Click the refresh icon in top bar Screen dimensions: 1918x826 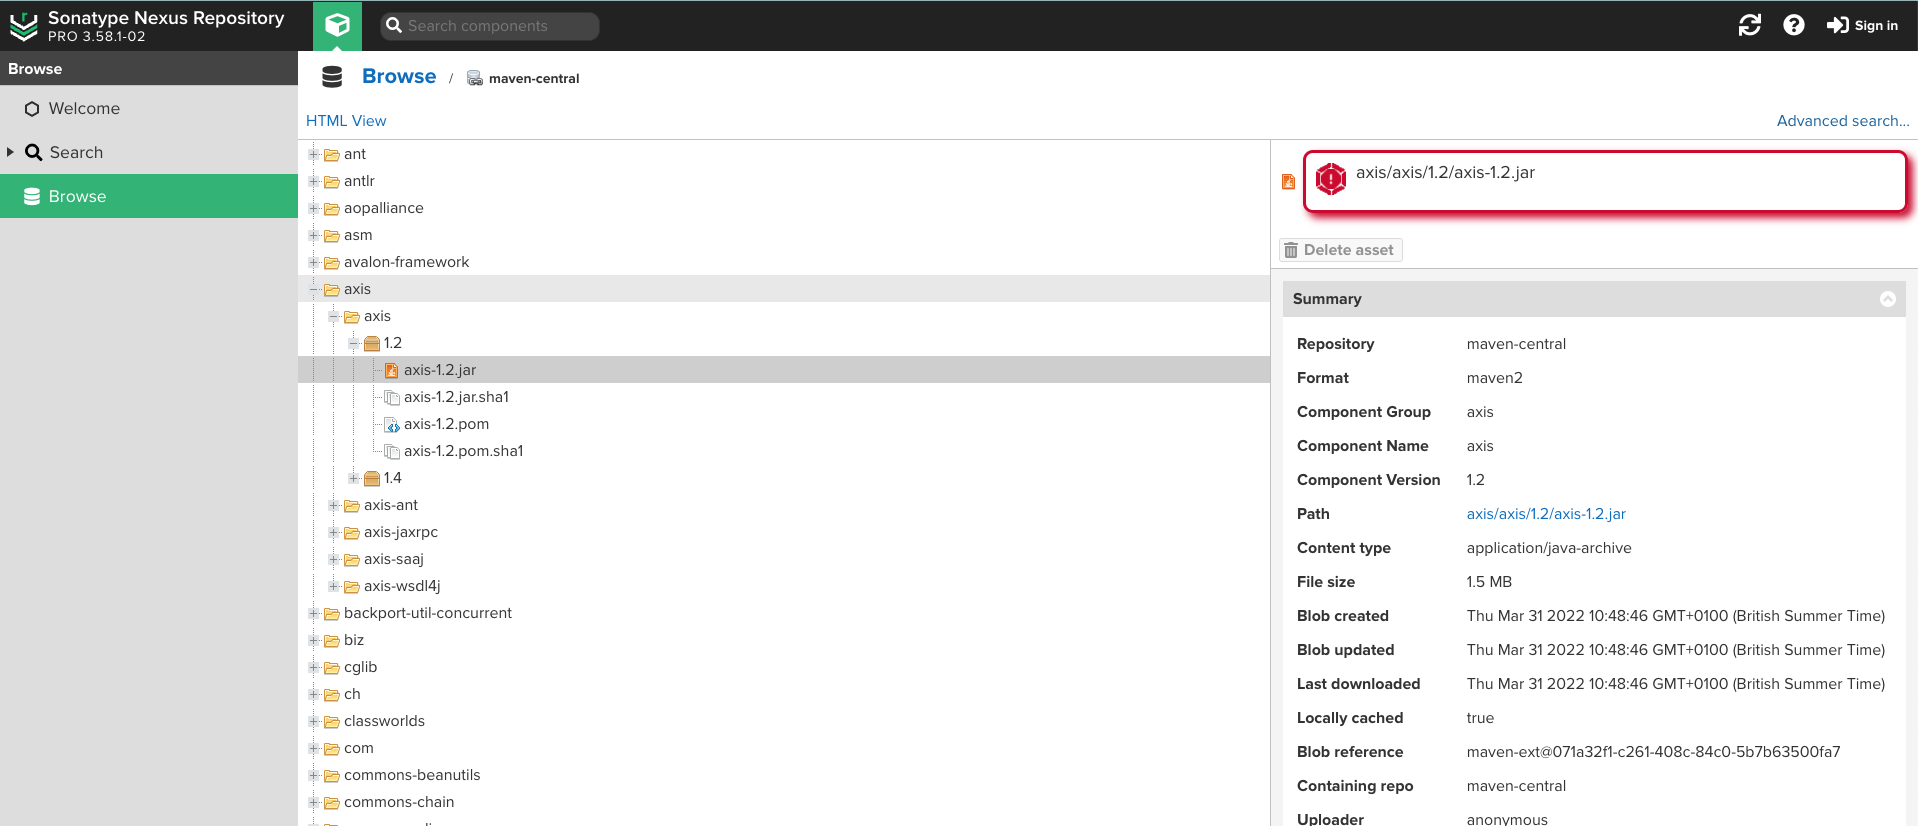click(1750, 25)
